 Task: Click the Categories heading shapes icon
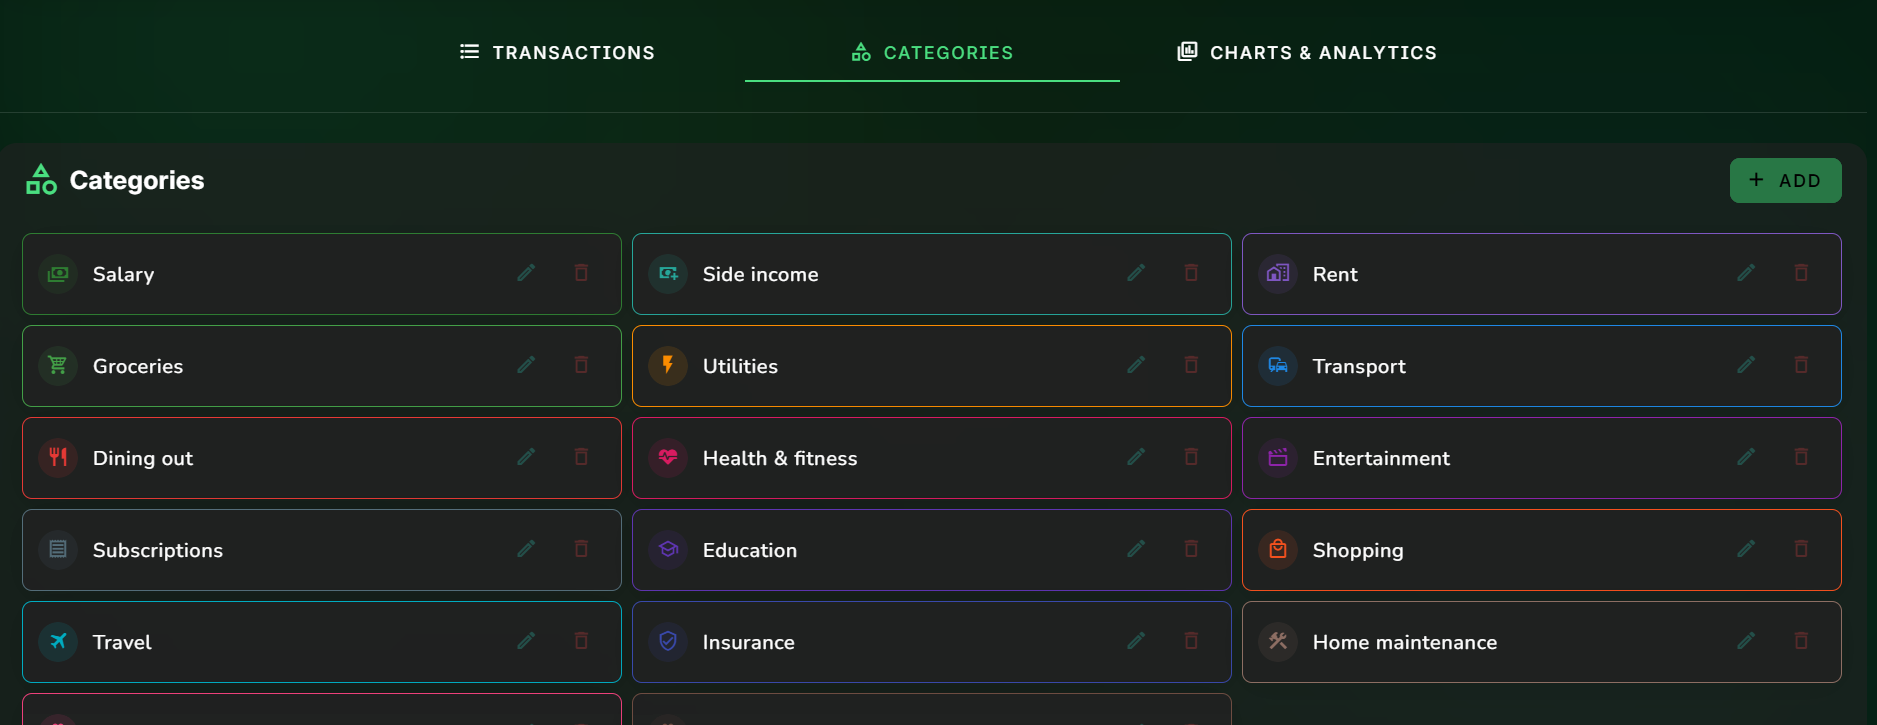[x=41, y=180]
